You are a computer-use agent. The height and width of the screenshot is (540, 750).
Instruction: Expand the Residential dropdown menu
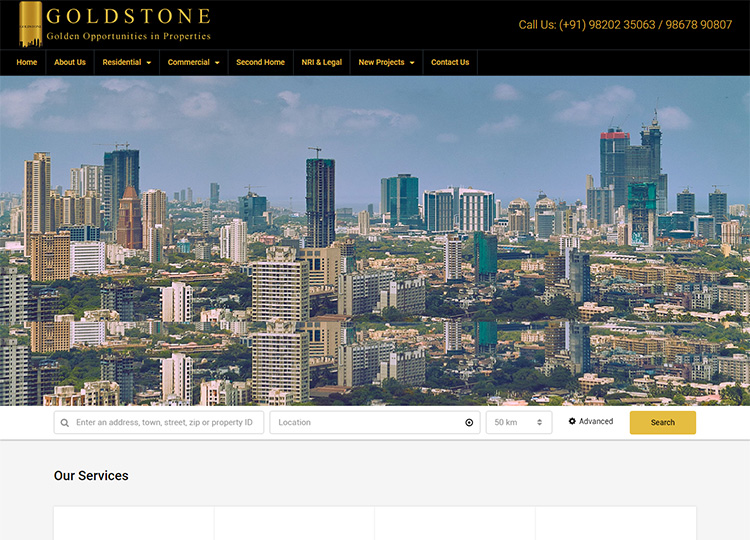coord(127,62)
